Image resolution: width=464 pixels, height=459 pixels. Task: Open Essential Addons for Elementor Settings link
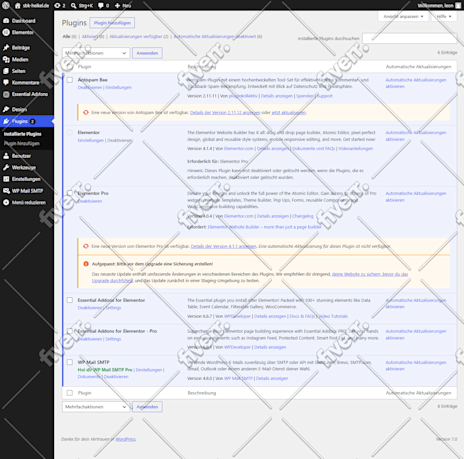point(113,308)
